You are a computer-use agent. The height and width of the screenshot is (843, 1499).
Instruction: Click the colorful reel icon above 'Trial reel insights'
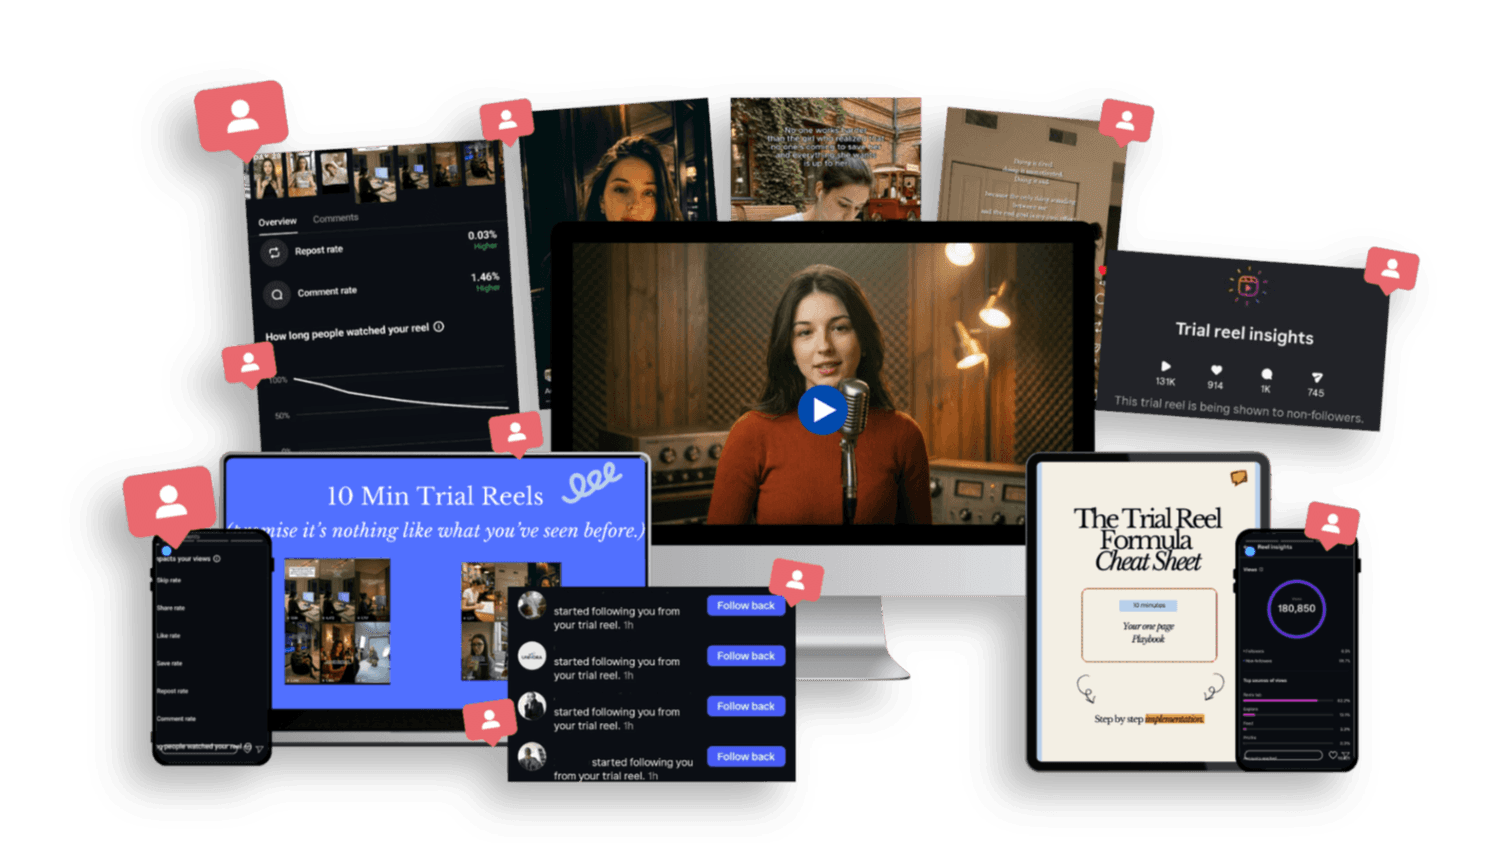click(x=1247, y=286)
